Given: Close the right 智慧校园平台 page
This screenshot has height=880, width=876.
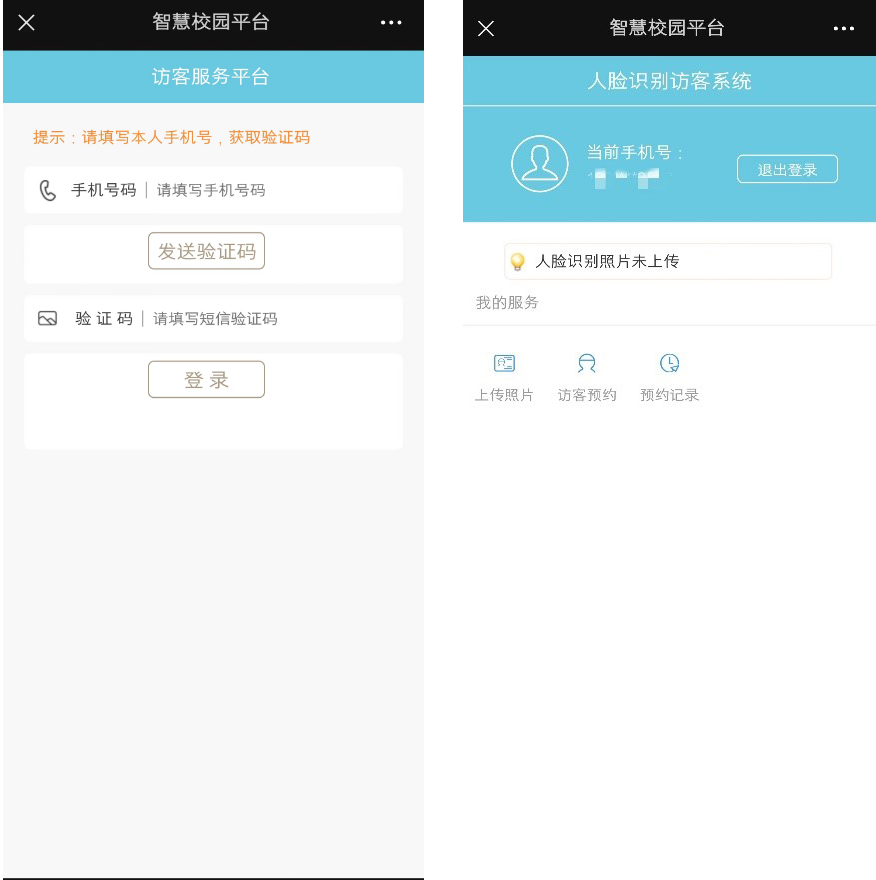Looking at the screenshot, I should [x=486, y=29].
